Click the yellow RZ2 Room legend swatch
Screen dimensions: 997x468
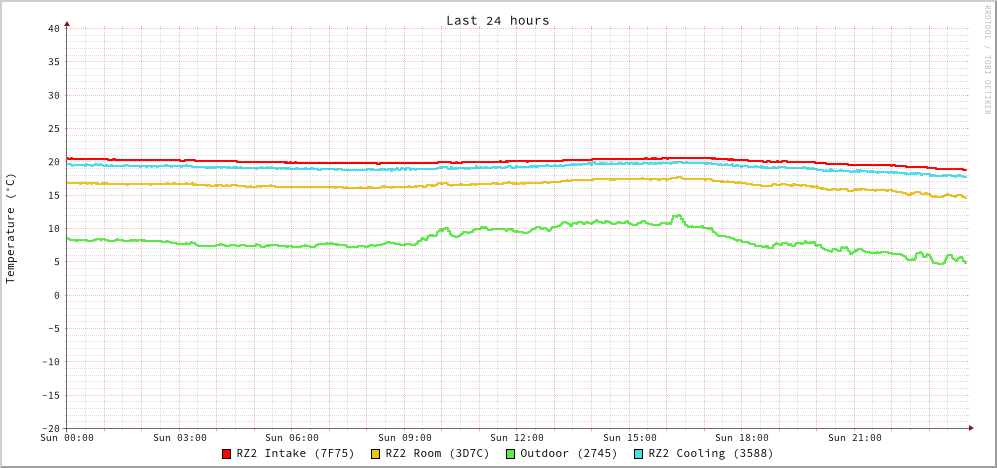click(x=376, y=454)
